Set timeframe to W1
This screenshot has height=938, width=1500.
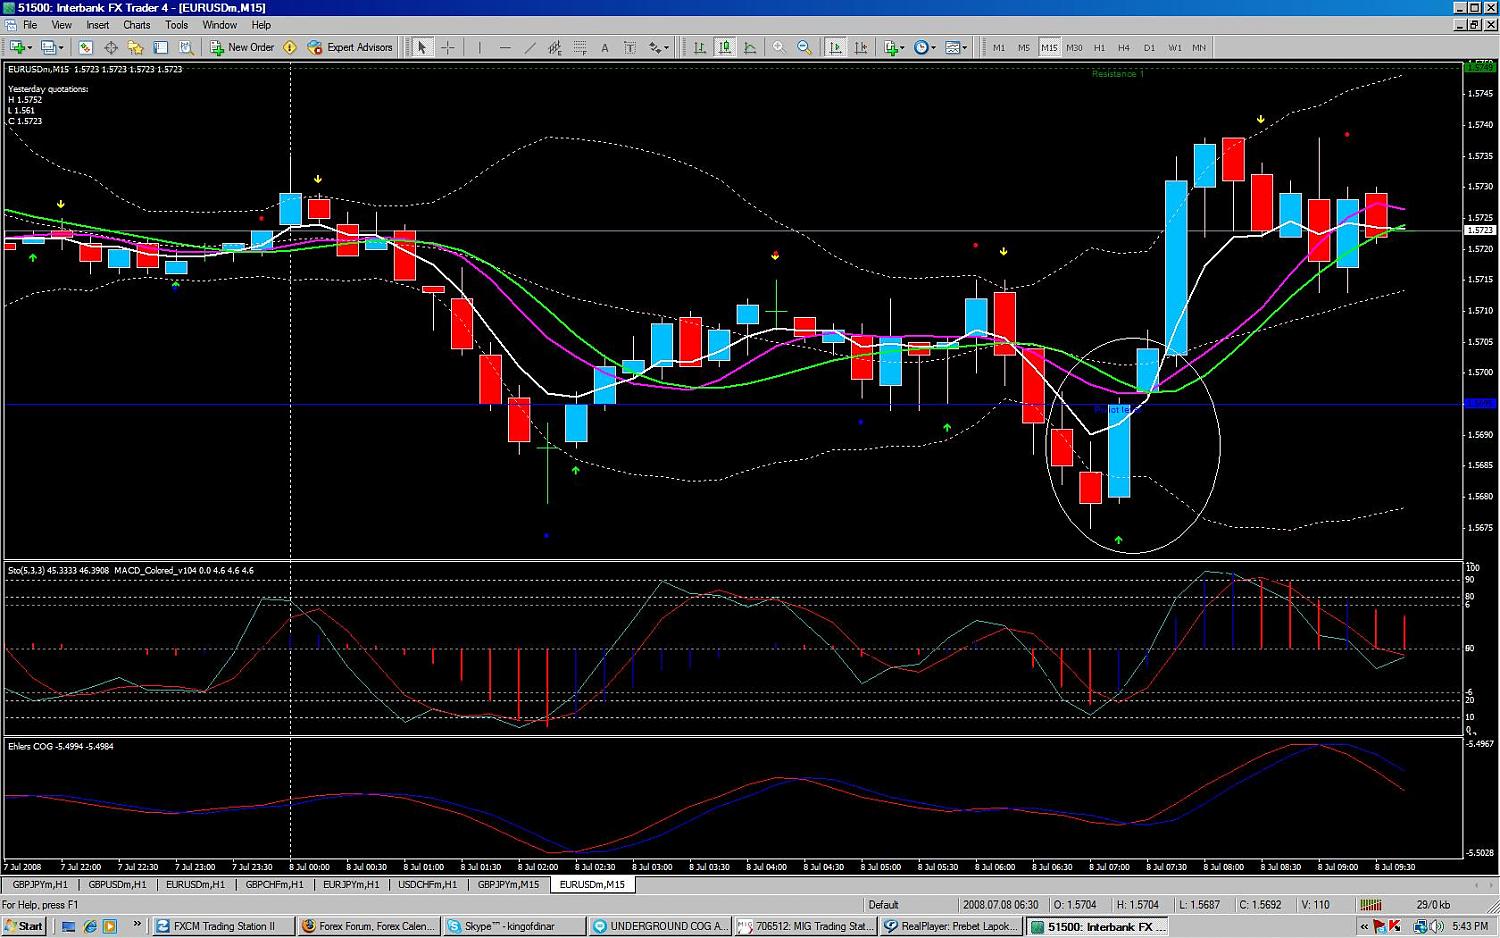[1174, 47]
